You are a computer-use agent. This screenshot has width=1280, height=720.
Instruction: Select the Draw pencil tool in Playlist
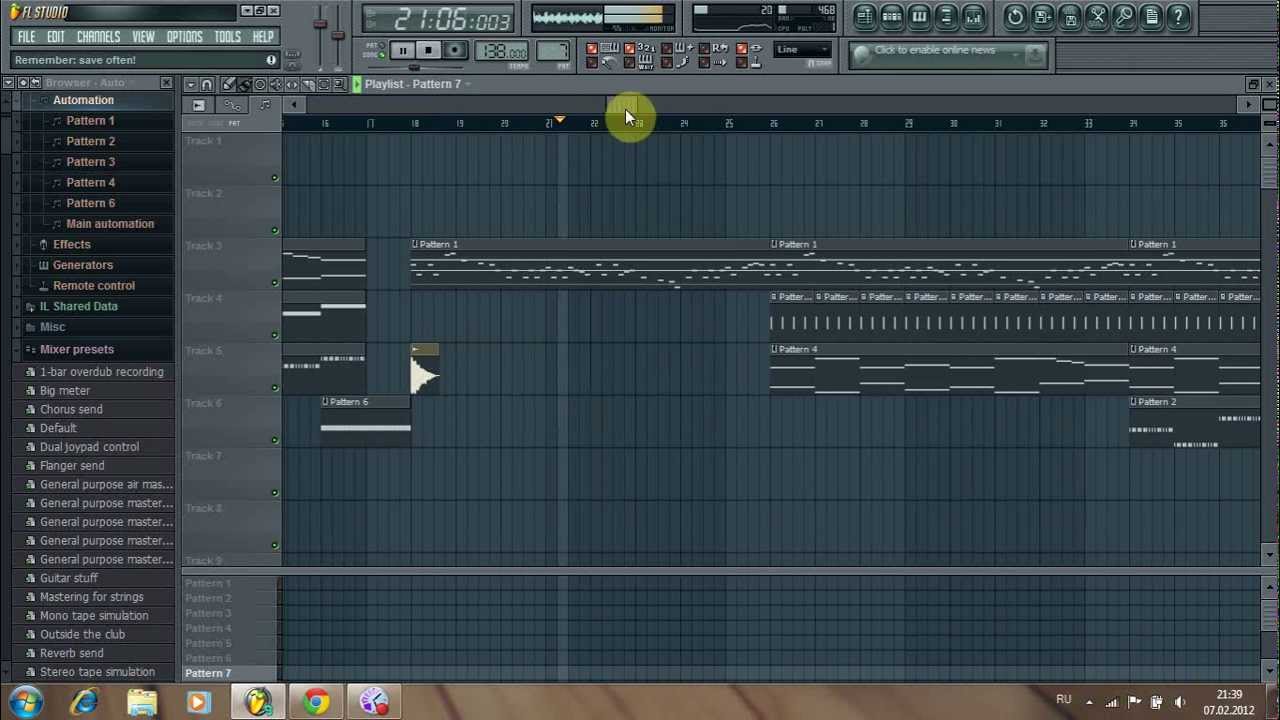pos(229,85)
